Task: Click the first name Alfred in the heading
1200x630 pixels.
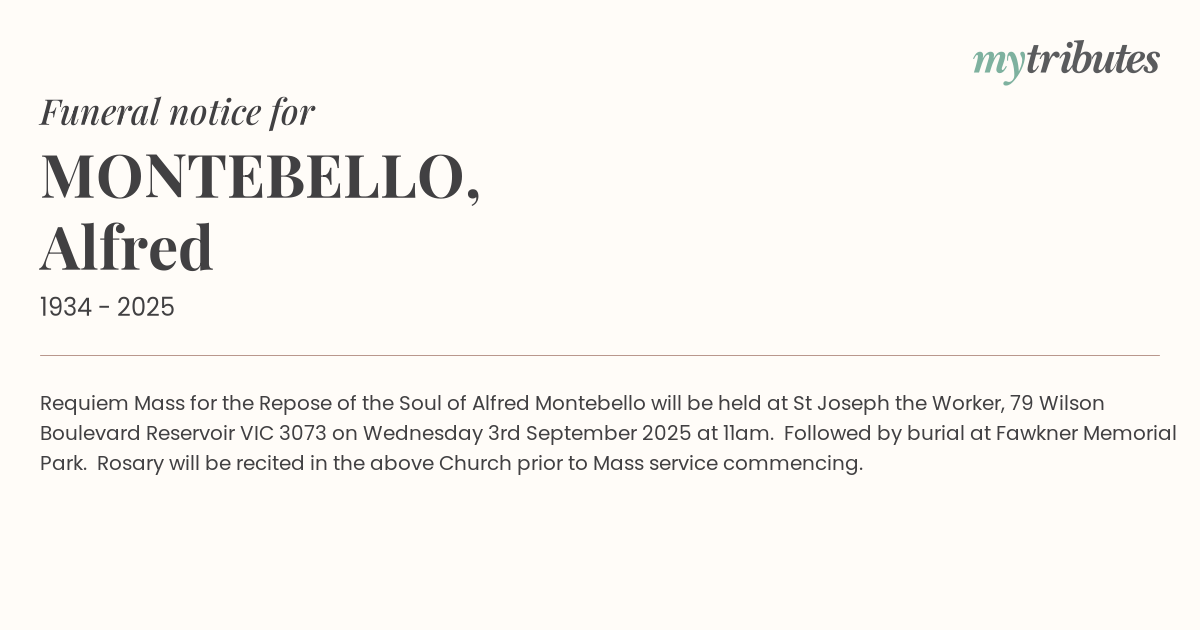Action: pos(126,248)
